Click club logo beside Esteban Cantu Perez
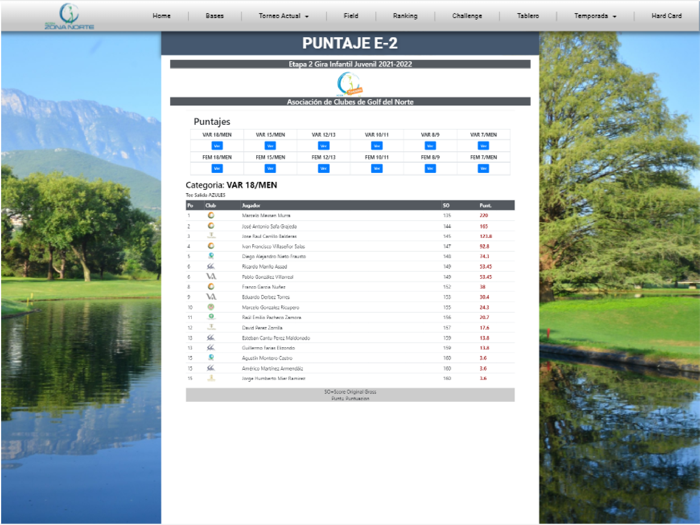This screenshot has width=700, height=525. click(211, 338)
